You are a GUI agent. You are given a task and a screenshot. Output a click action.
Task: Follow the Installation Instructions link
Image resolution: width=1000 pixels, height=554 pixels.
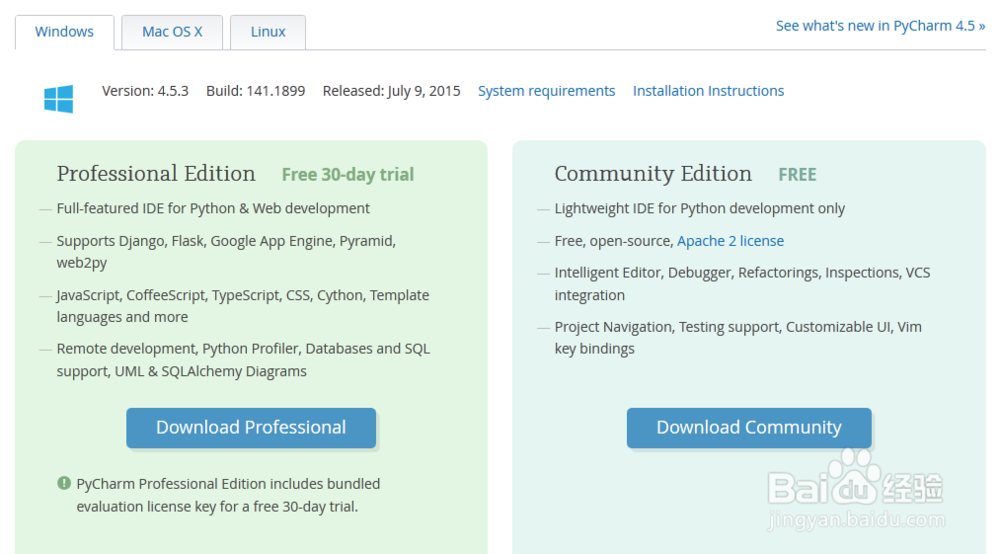point(708,91)
